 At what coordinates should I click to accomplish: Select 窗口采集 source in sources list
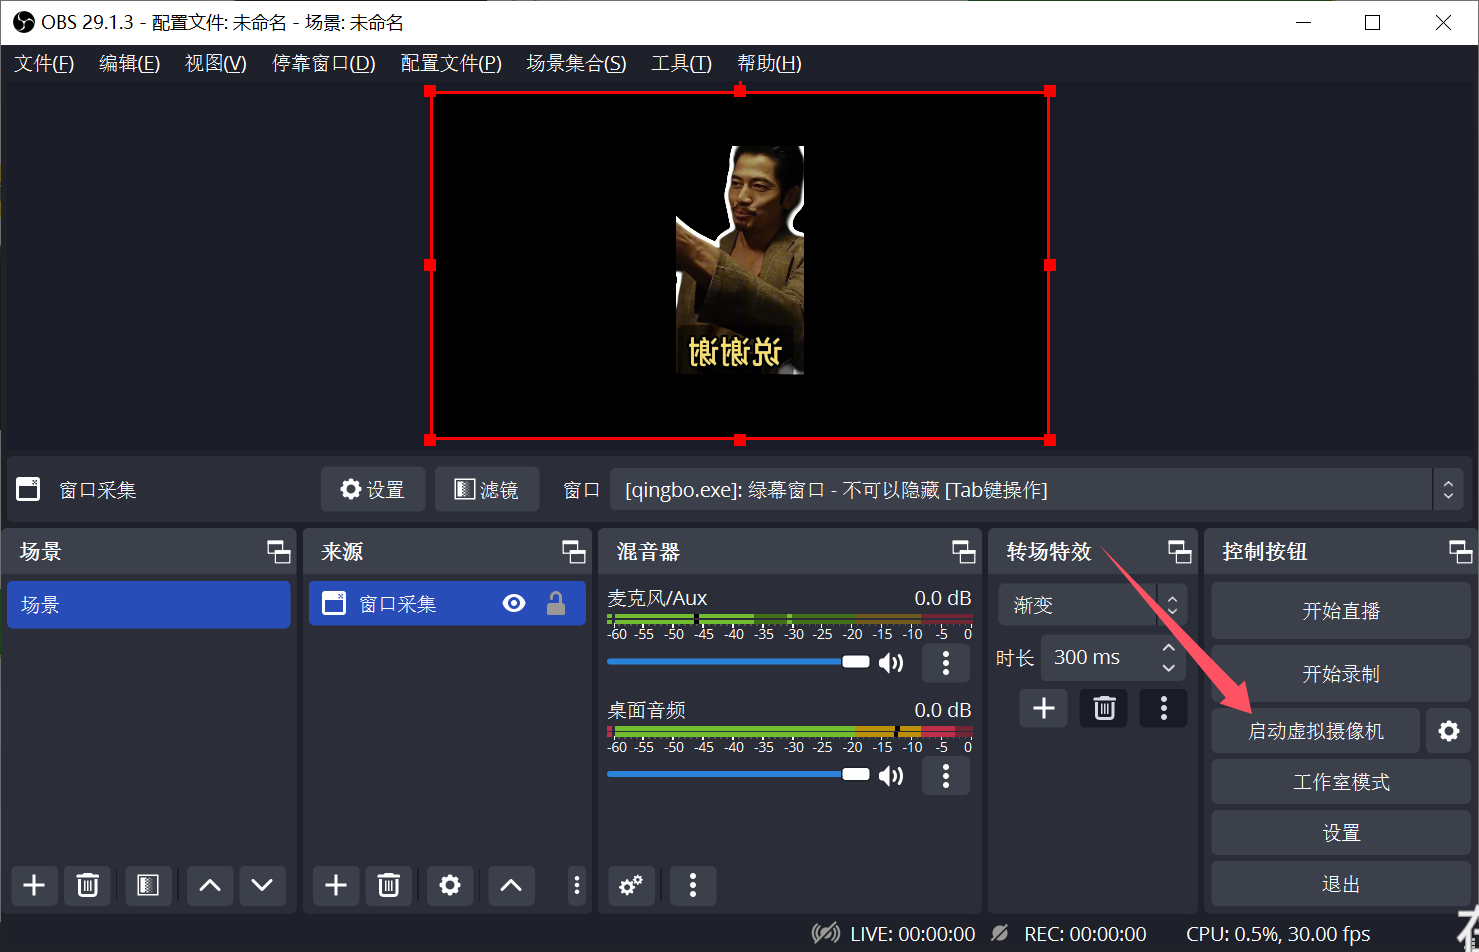[447, 604]
